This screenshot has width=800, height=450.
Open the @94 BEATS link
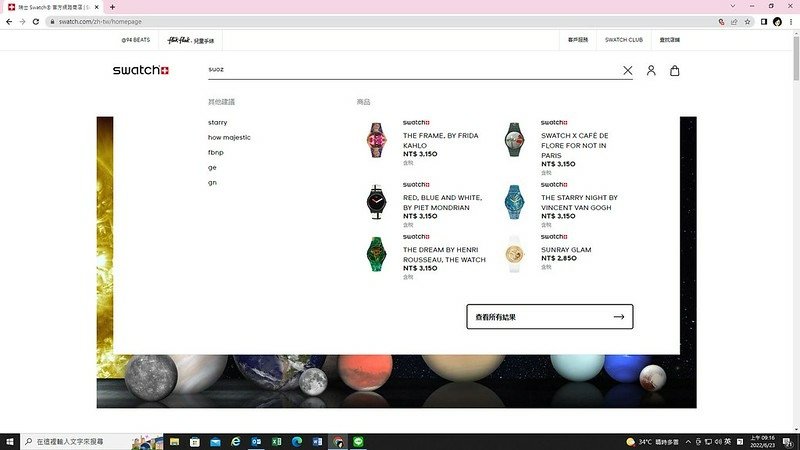136,40
